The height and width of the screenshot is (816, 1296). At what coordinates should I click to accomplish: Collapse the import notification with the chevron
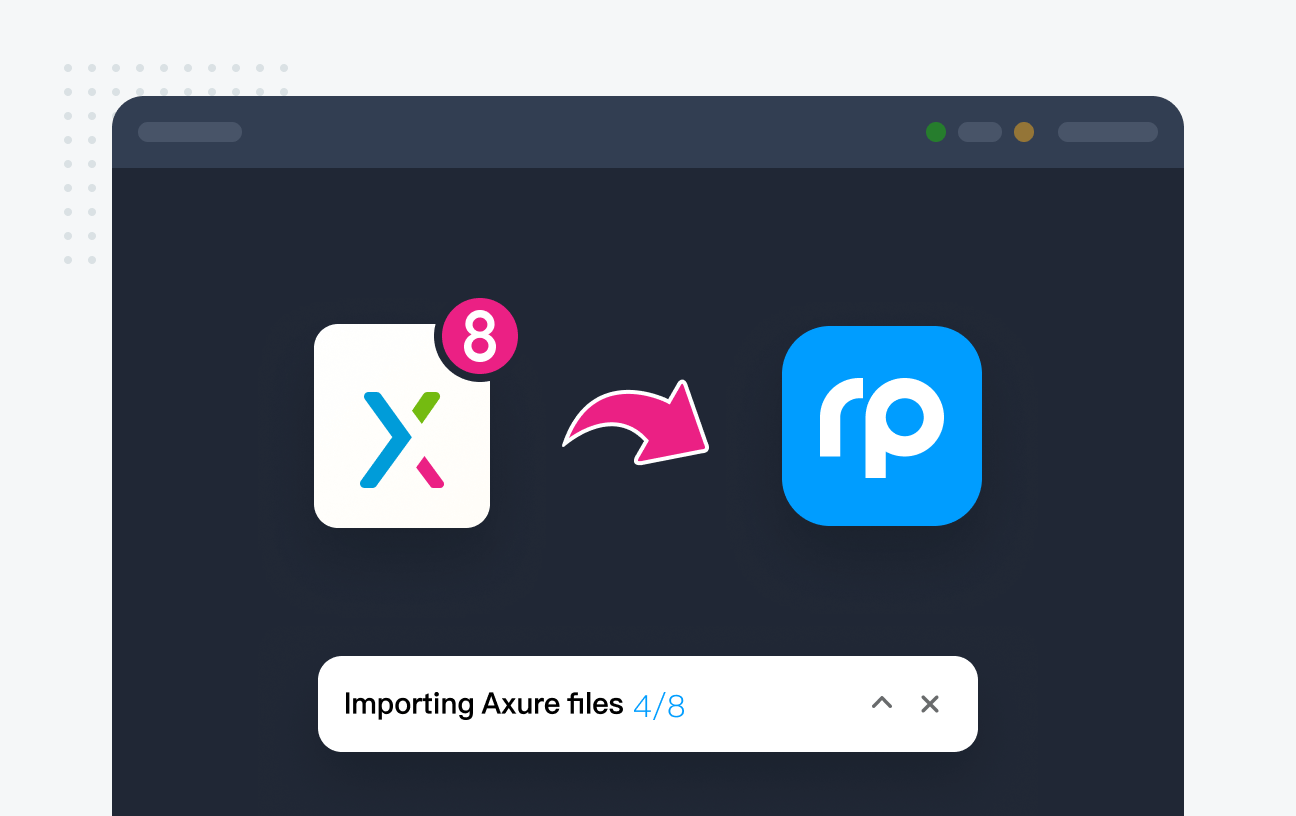(x=881, y=703)
